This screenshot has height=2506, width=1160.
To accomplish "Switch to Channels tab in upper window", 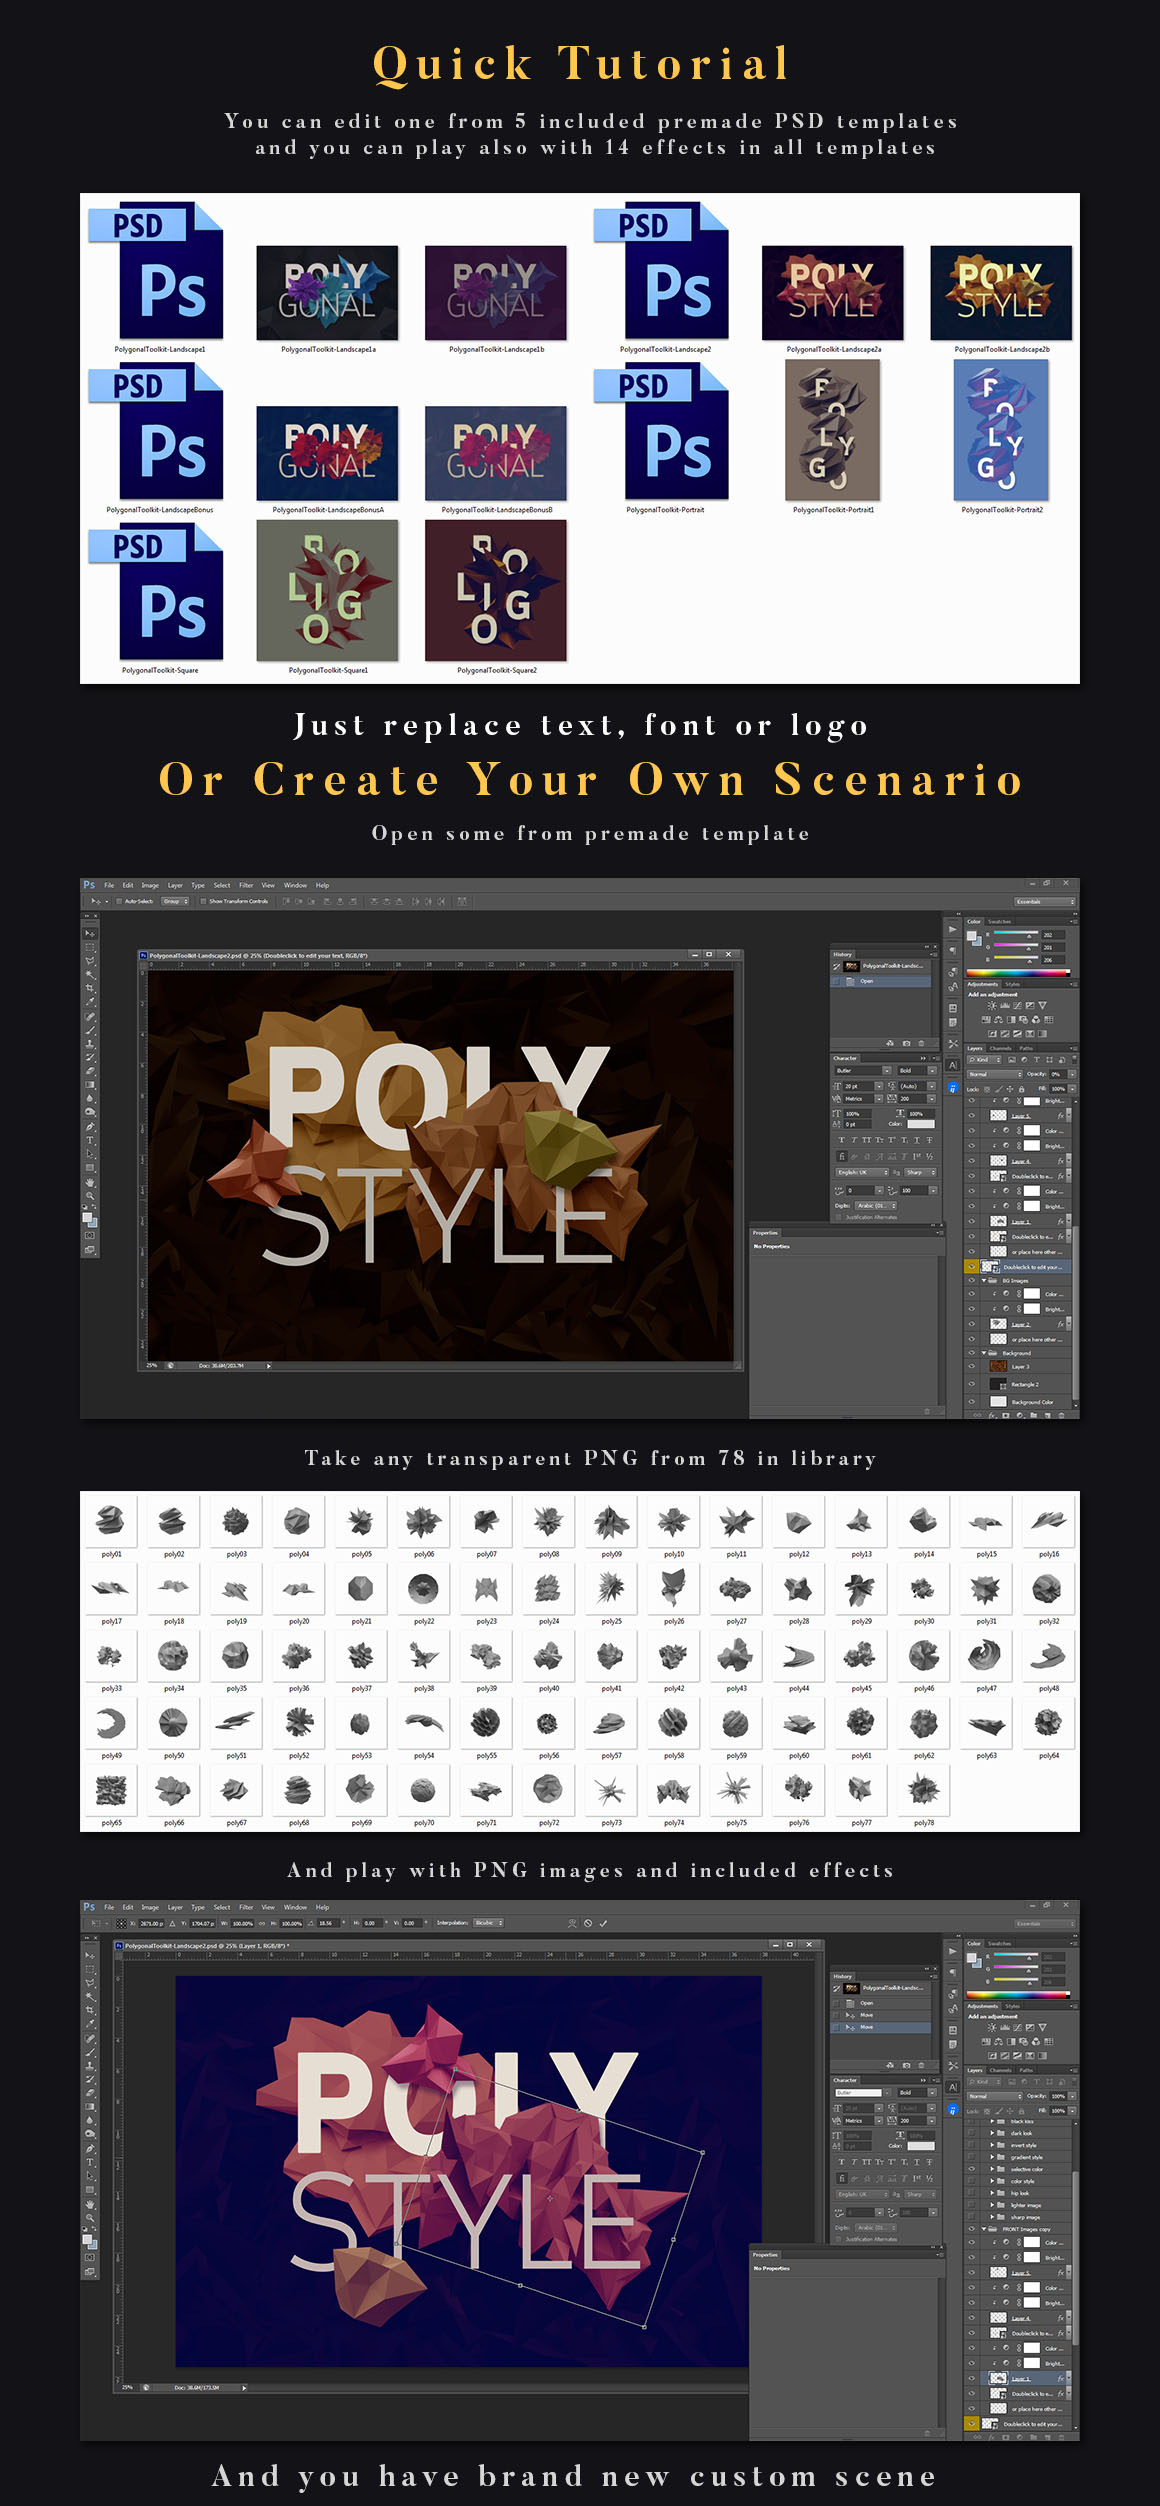I will [x=1000, y=1048].
